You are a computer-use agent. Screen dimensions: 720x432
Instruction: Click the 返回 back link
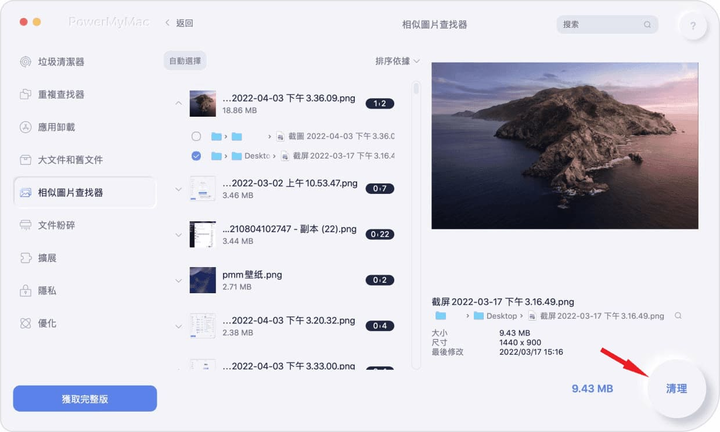pos(185,23)
